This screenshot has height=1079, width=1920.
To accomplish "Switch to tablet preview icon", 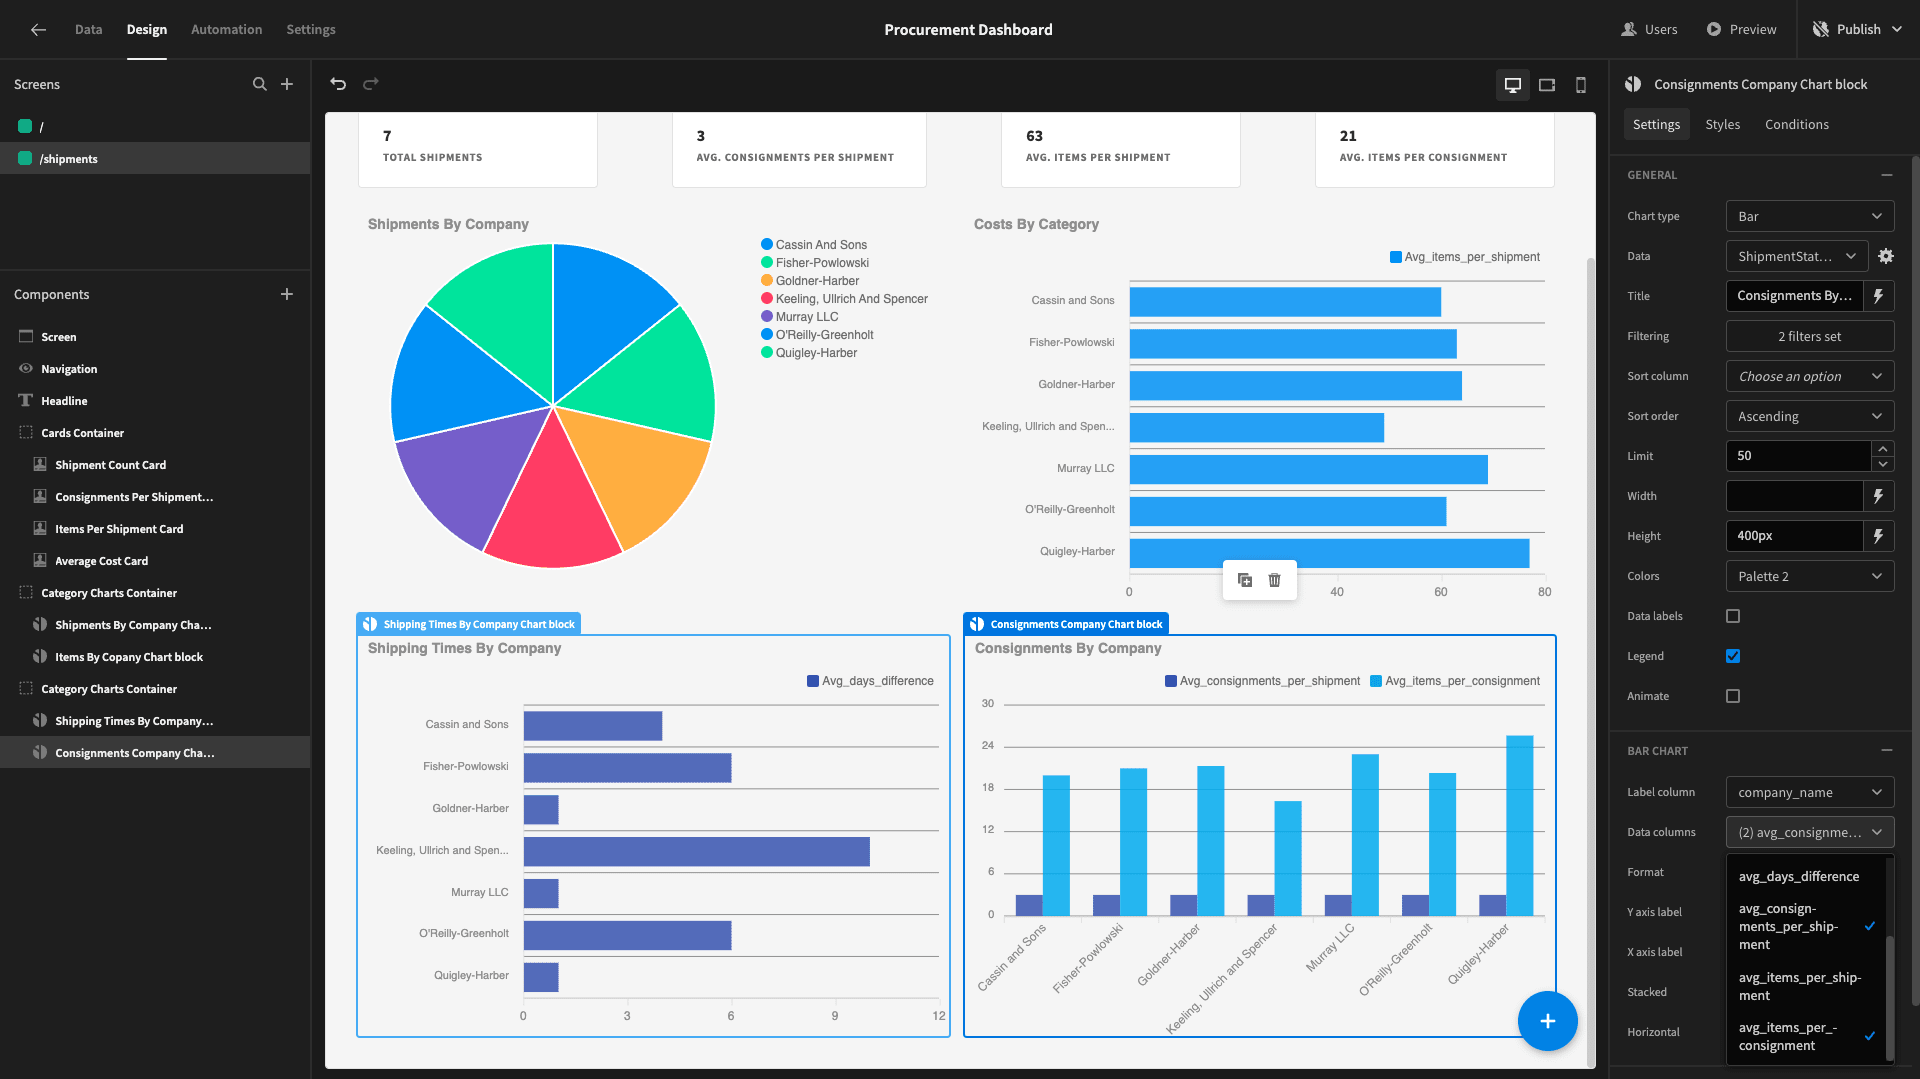I will click(1547, 85).
